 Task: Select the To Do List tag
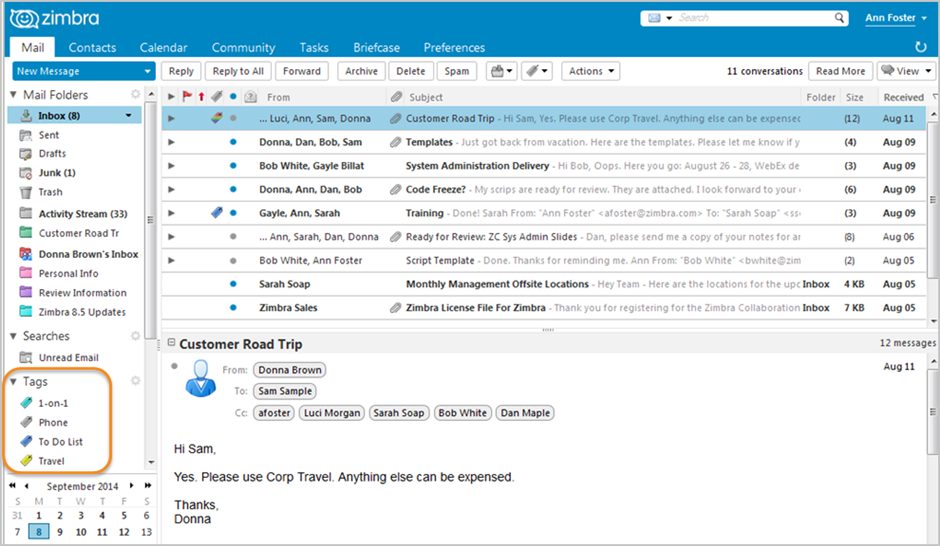tap(60, 442)
